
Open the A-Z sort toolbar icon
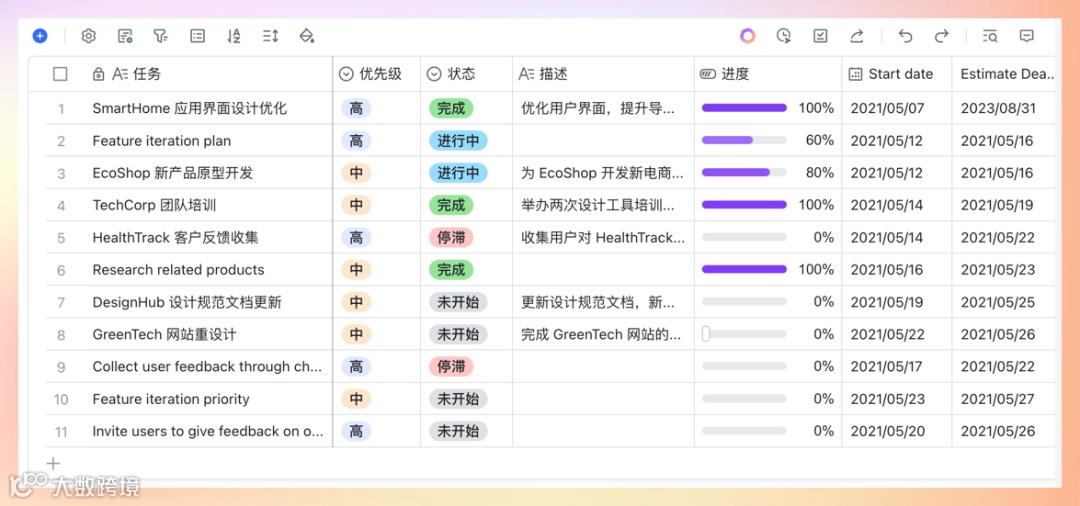(234, 36)
